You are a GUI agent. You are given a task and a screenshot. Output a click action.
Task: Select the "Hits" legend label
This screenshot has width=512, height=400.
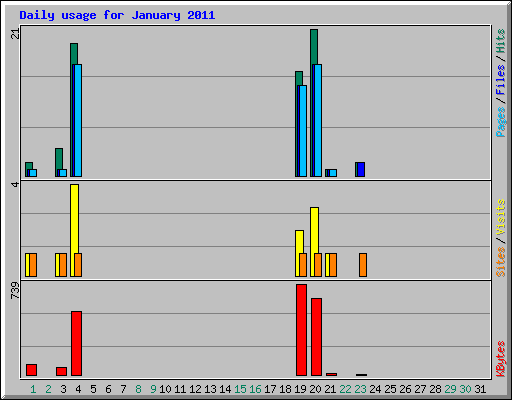(x=500, y=41)
